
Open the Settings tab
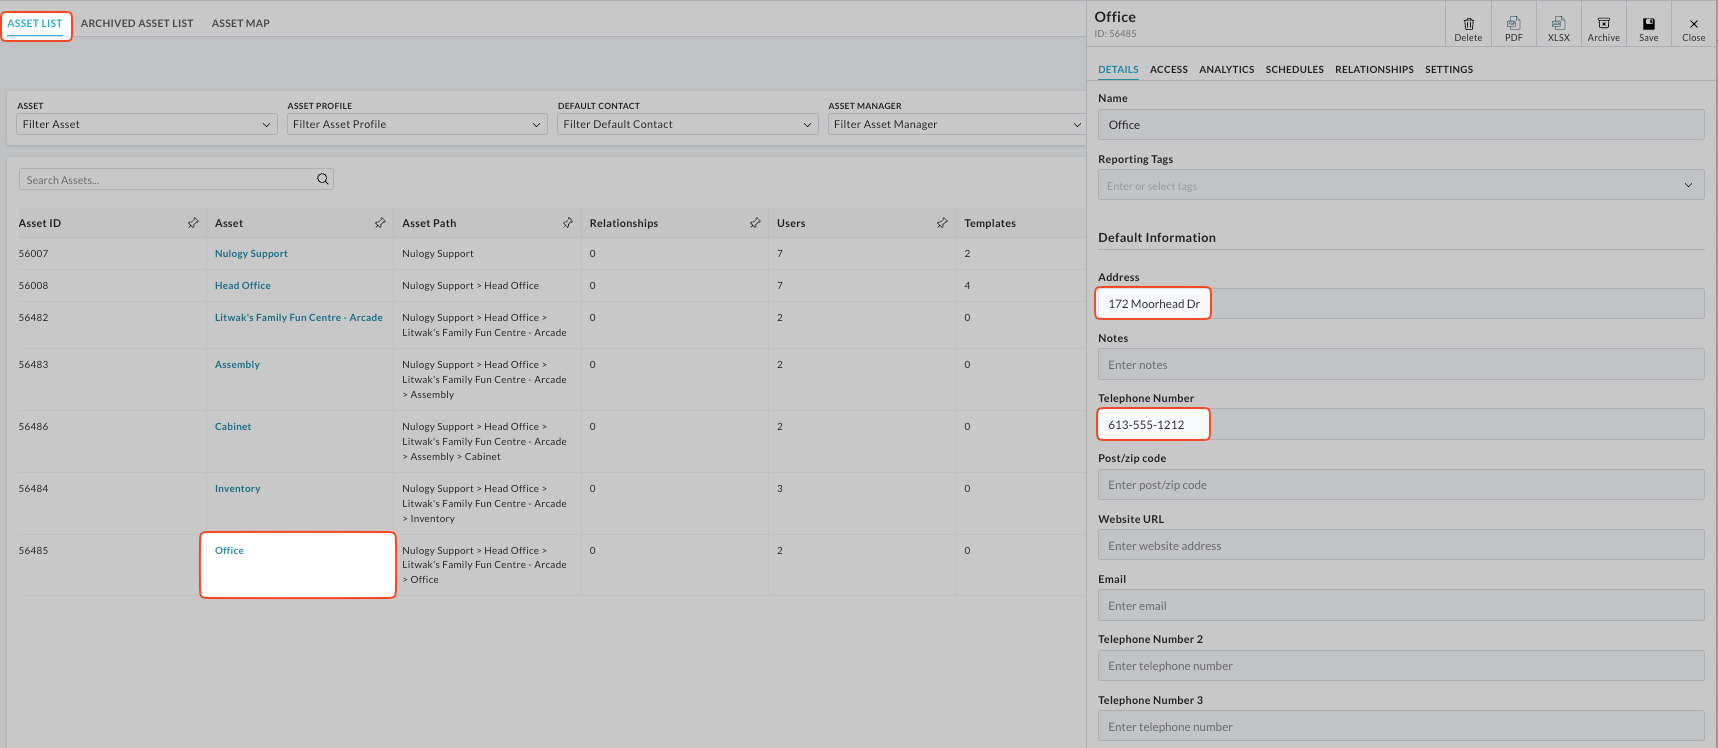(x=1449, y=70)
